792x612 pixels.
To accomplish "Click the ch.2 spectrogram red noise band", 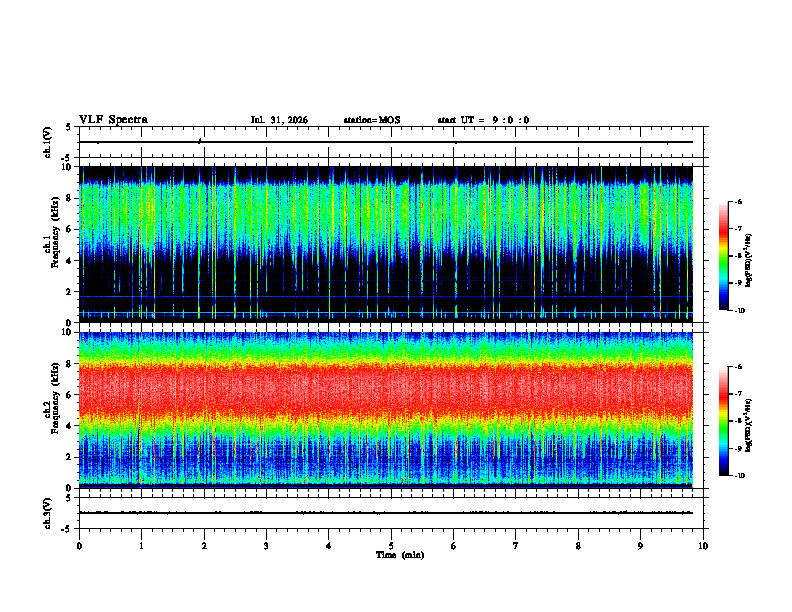I will [x=386, y=389].
